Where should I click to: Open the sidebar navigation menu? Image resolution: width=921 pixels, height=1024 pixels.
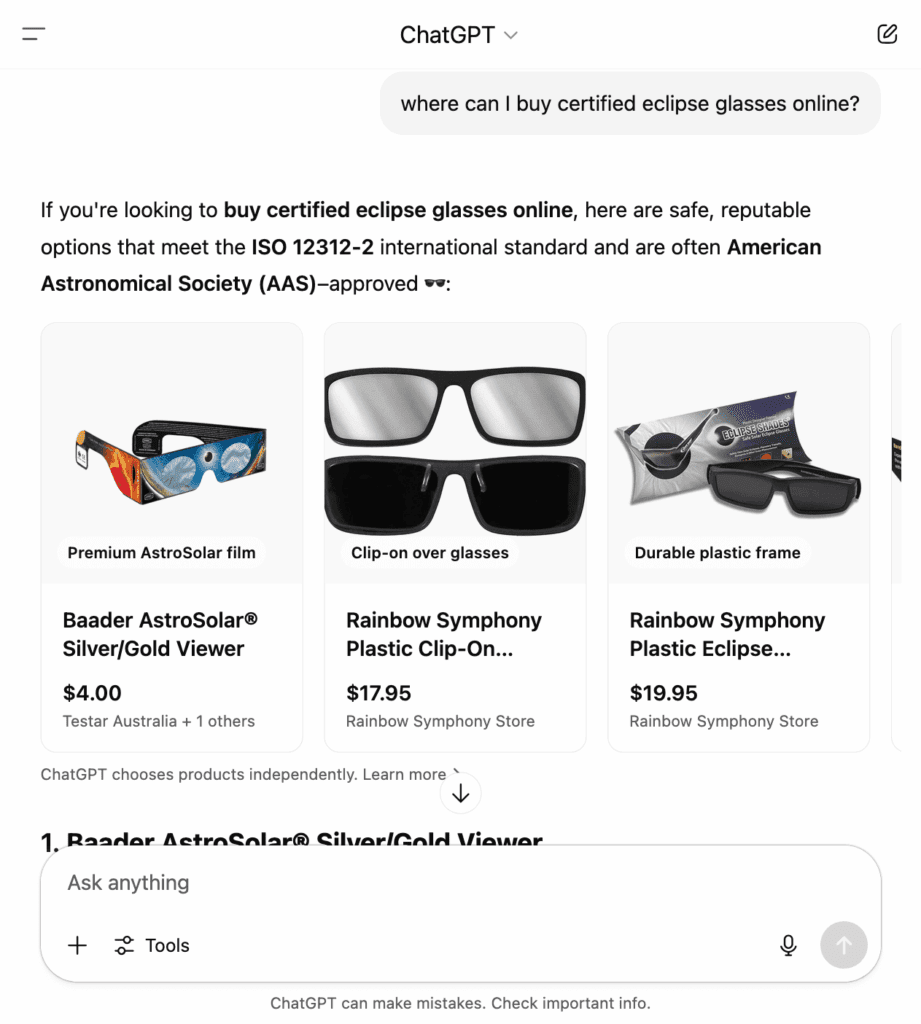pos(33,33)
